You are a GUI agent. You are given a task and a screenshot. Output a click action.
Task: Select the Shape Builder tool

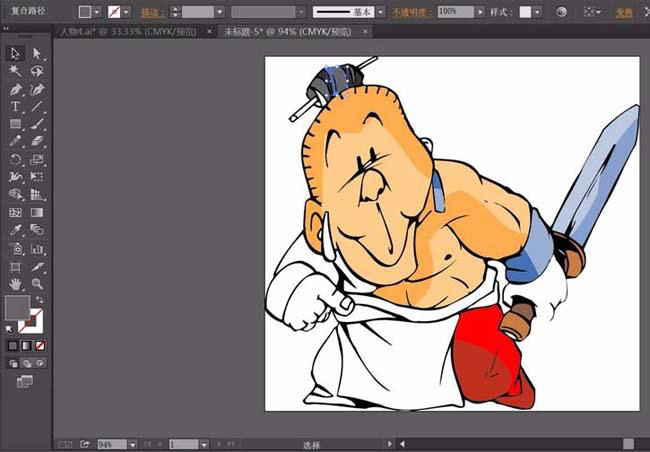click(x=15, y=194)
